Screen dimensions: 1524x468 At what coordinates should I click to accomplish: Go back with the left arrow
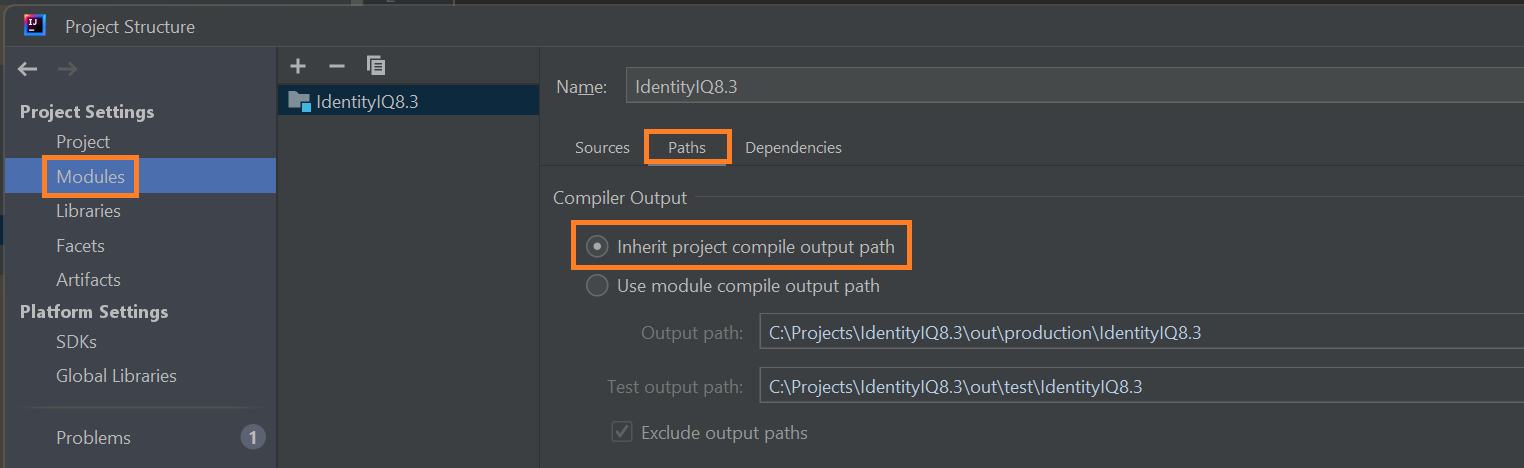click(28, 69)
